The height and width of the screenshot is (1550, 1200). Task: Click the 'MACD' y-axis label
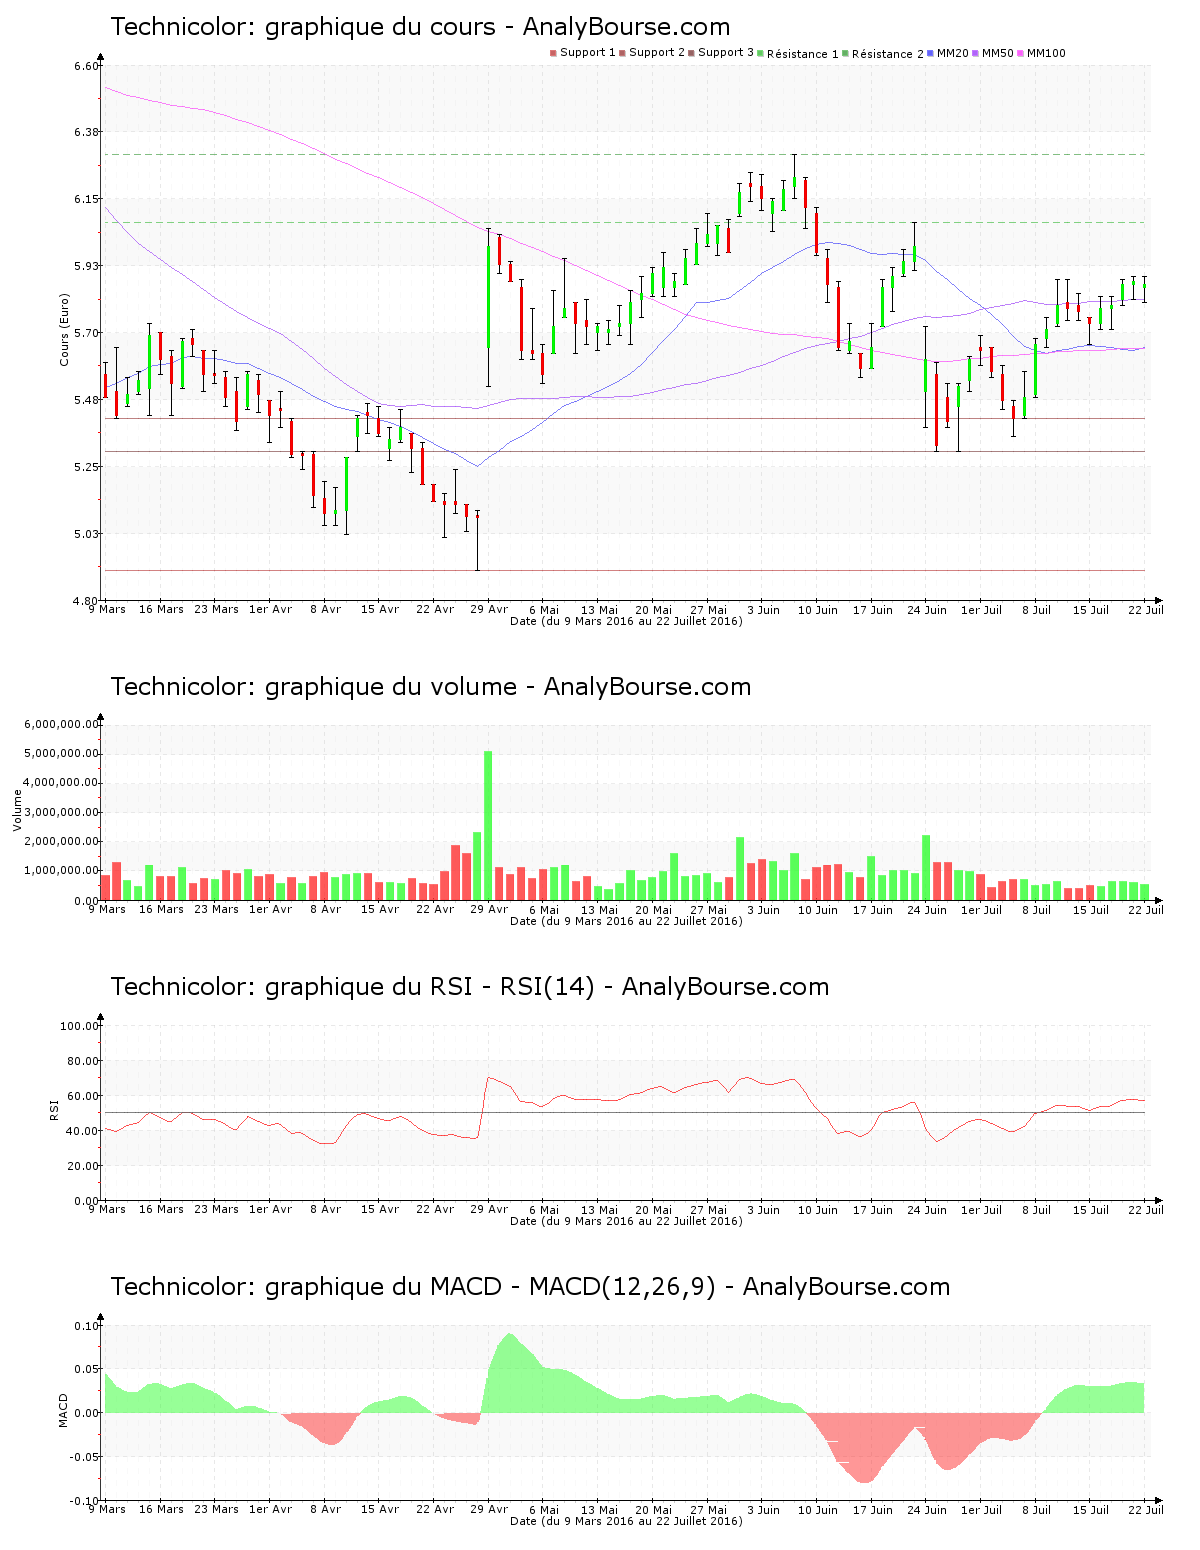(x=64, y=1410)
